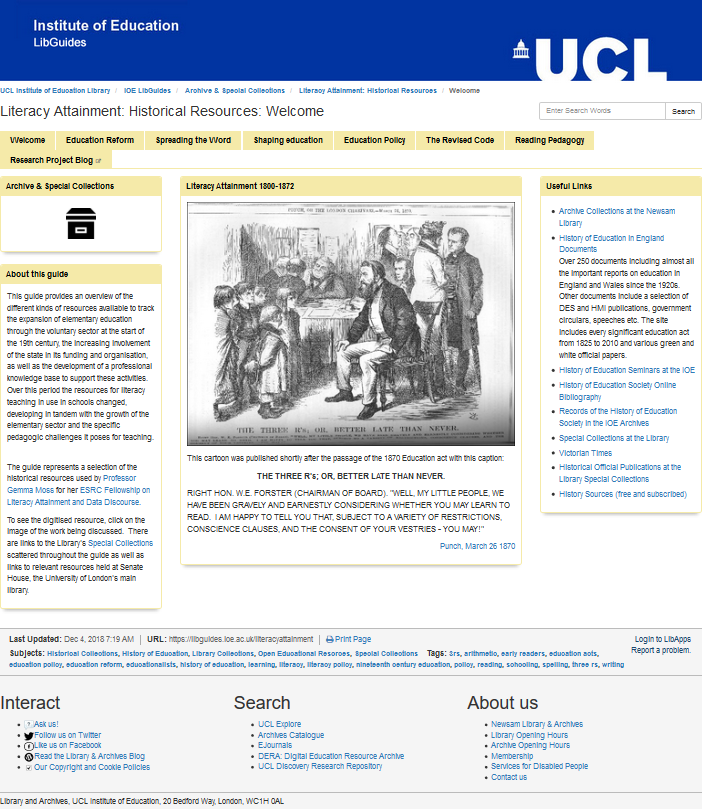Click the Enter Search Words field

602,111
